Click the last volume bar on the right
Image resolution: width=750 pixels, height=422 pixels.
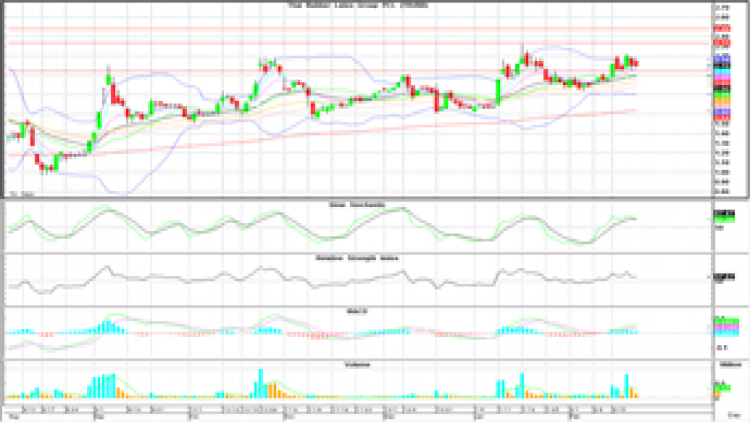coord(636,395)
